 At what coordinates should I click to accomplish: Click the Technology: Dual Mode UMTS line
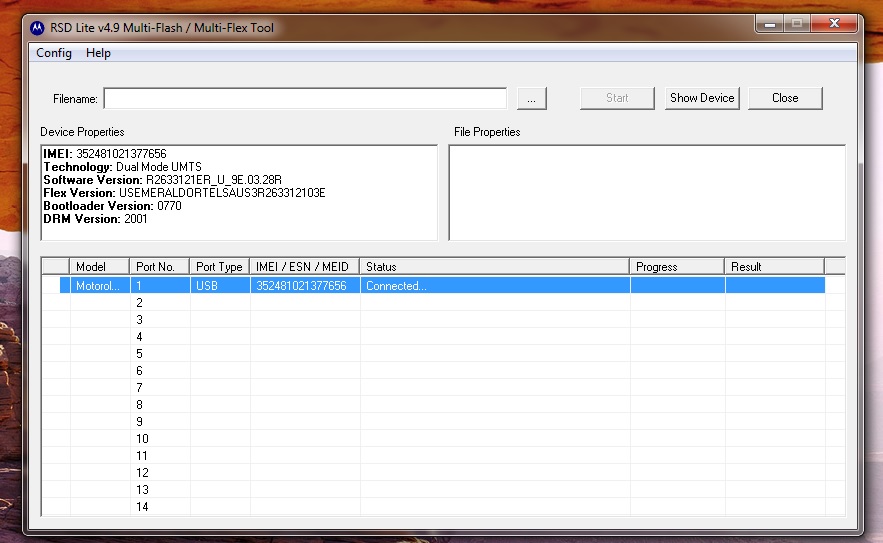point(123,167)
